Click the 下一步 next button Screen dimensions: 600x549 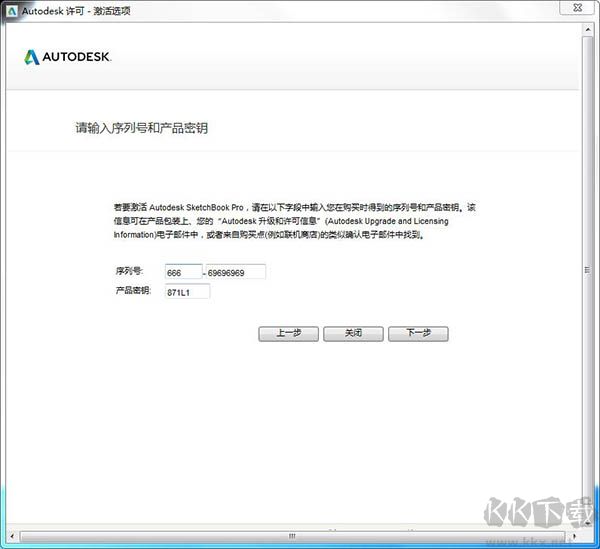(x=418, y=334)
